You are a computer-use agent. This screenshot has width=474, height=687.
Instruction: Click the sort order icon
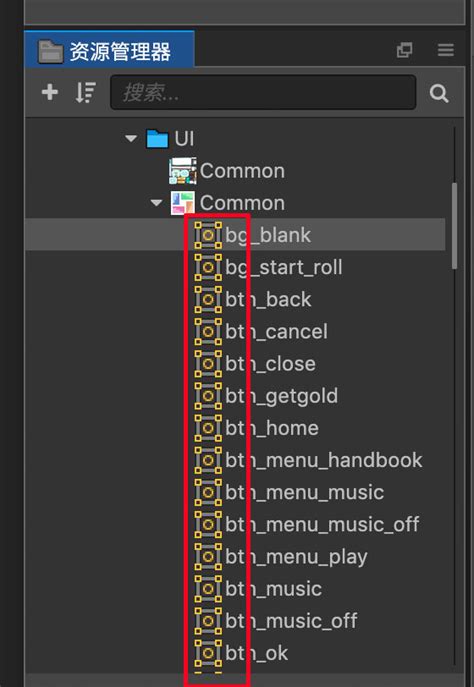[x=85, y=92]
